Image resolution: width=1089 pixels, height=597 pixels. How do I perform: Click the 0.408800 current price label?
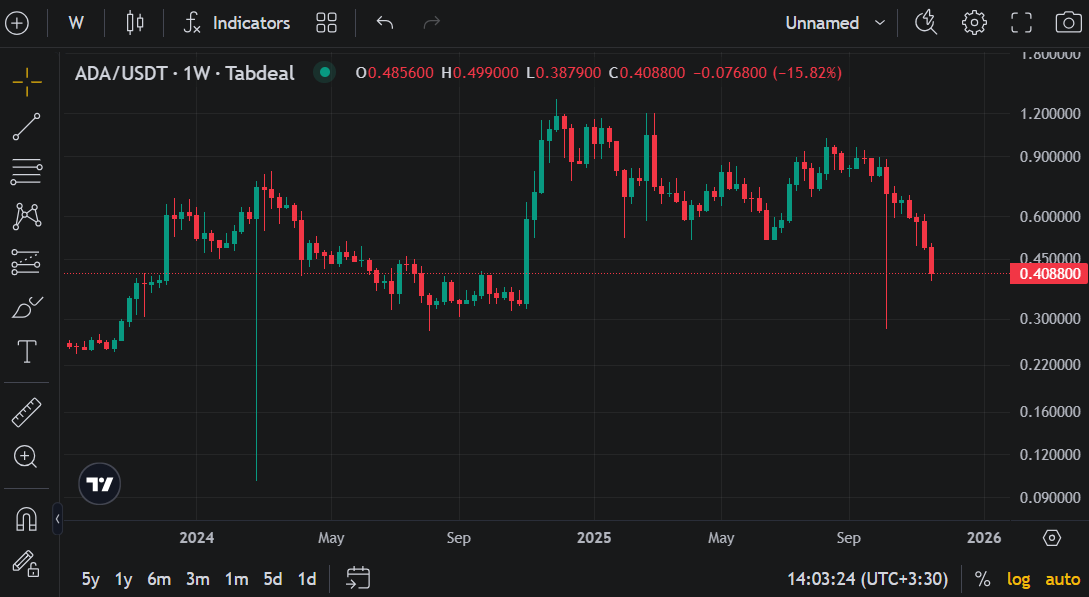(1047, 273)
